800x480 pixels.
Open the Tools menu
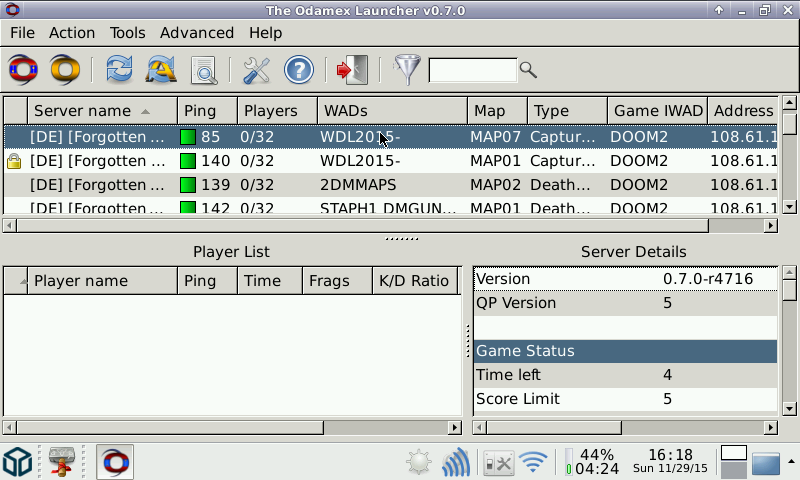(128, 33)
